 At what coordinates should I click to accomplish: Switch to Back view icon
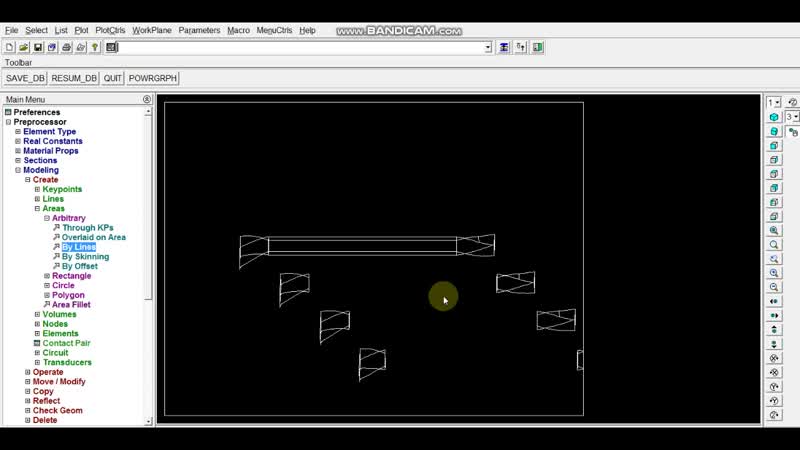[x=774, y=188]
